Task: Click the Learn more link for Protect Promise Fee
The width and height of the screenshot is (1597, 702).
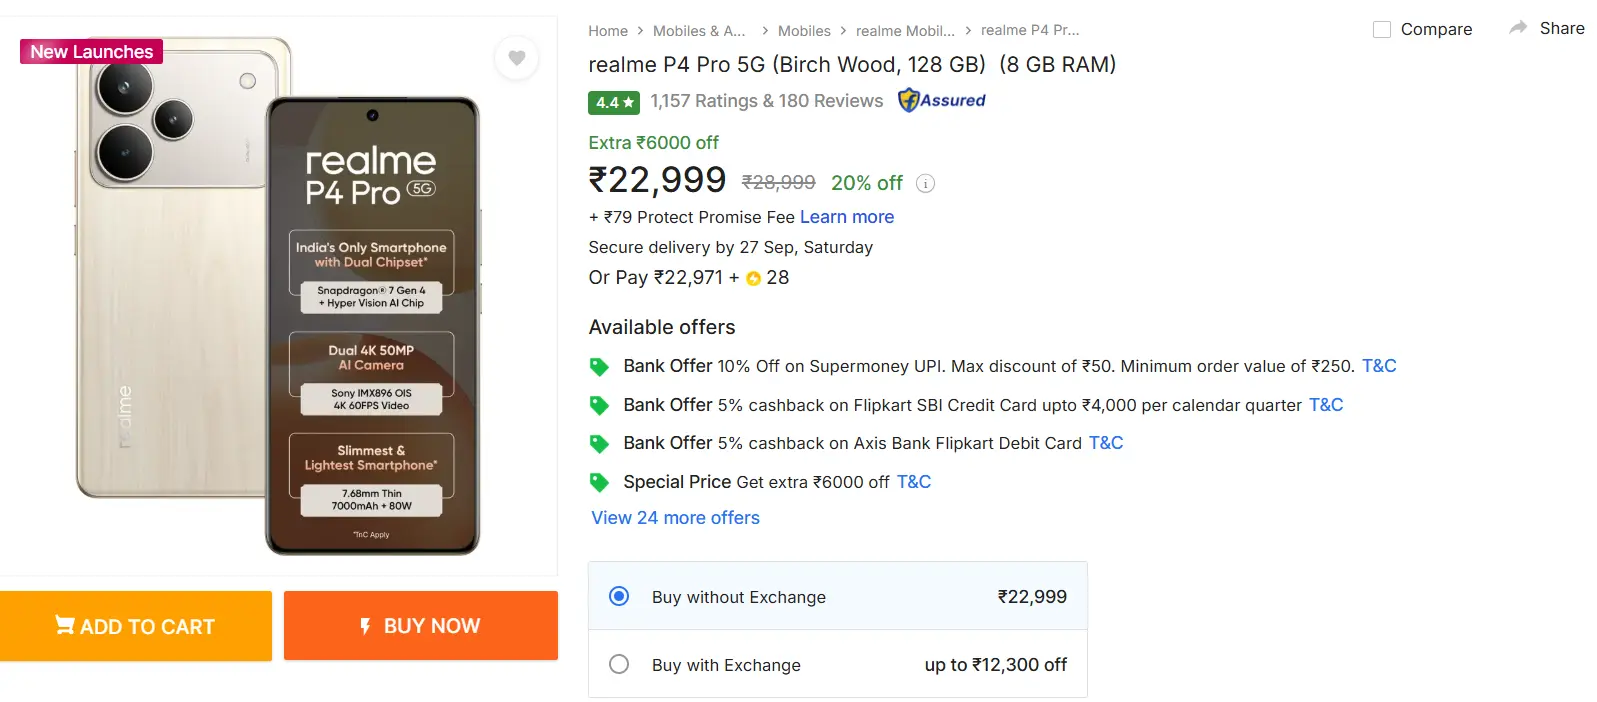Action: (x=846, y=217)
